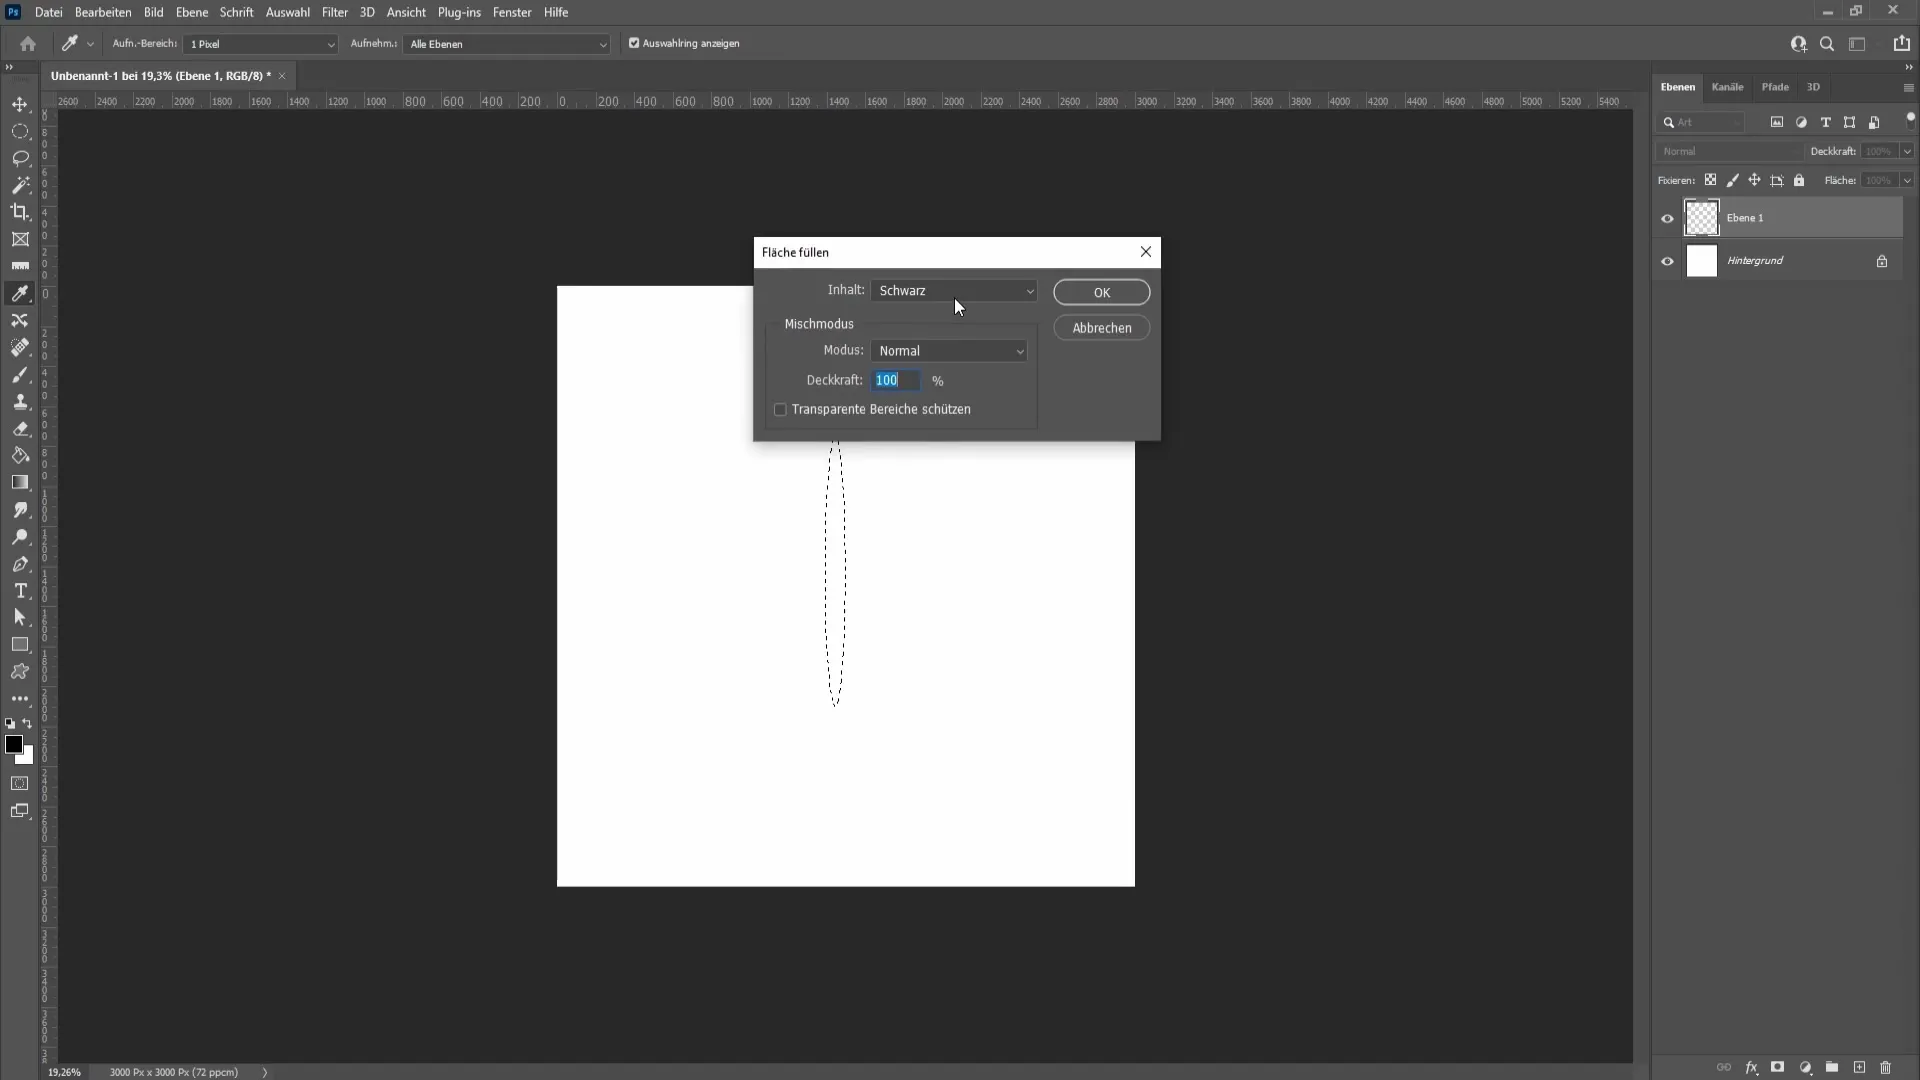The height and width of the screenshot is (1080, 1920).
Task: Open layer Fläche dropdown arrow
Action: (1907, 181)
